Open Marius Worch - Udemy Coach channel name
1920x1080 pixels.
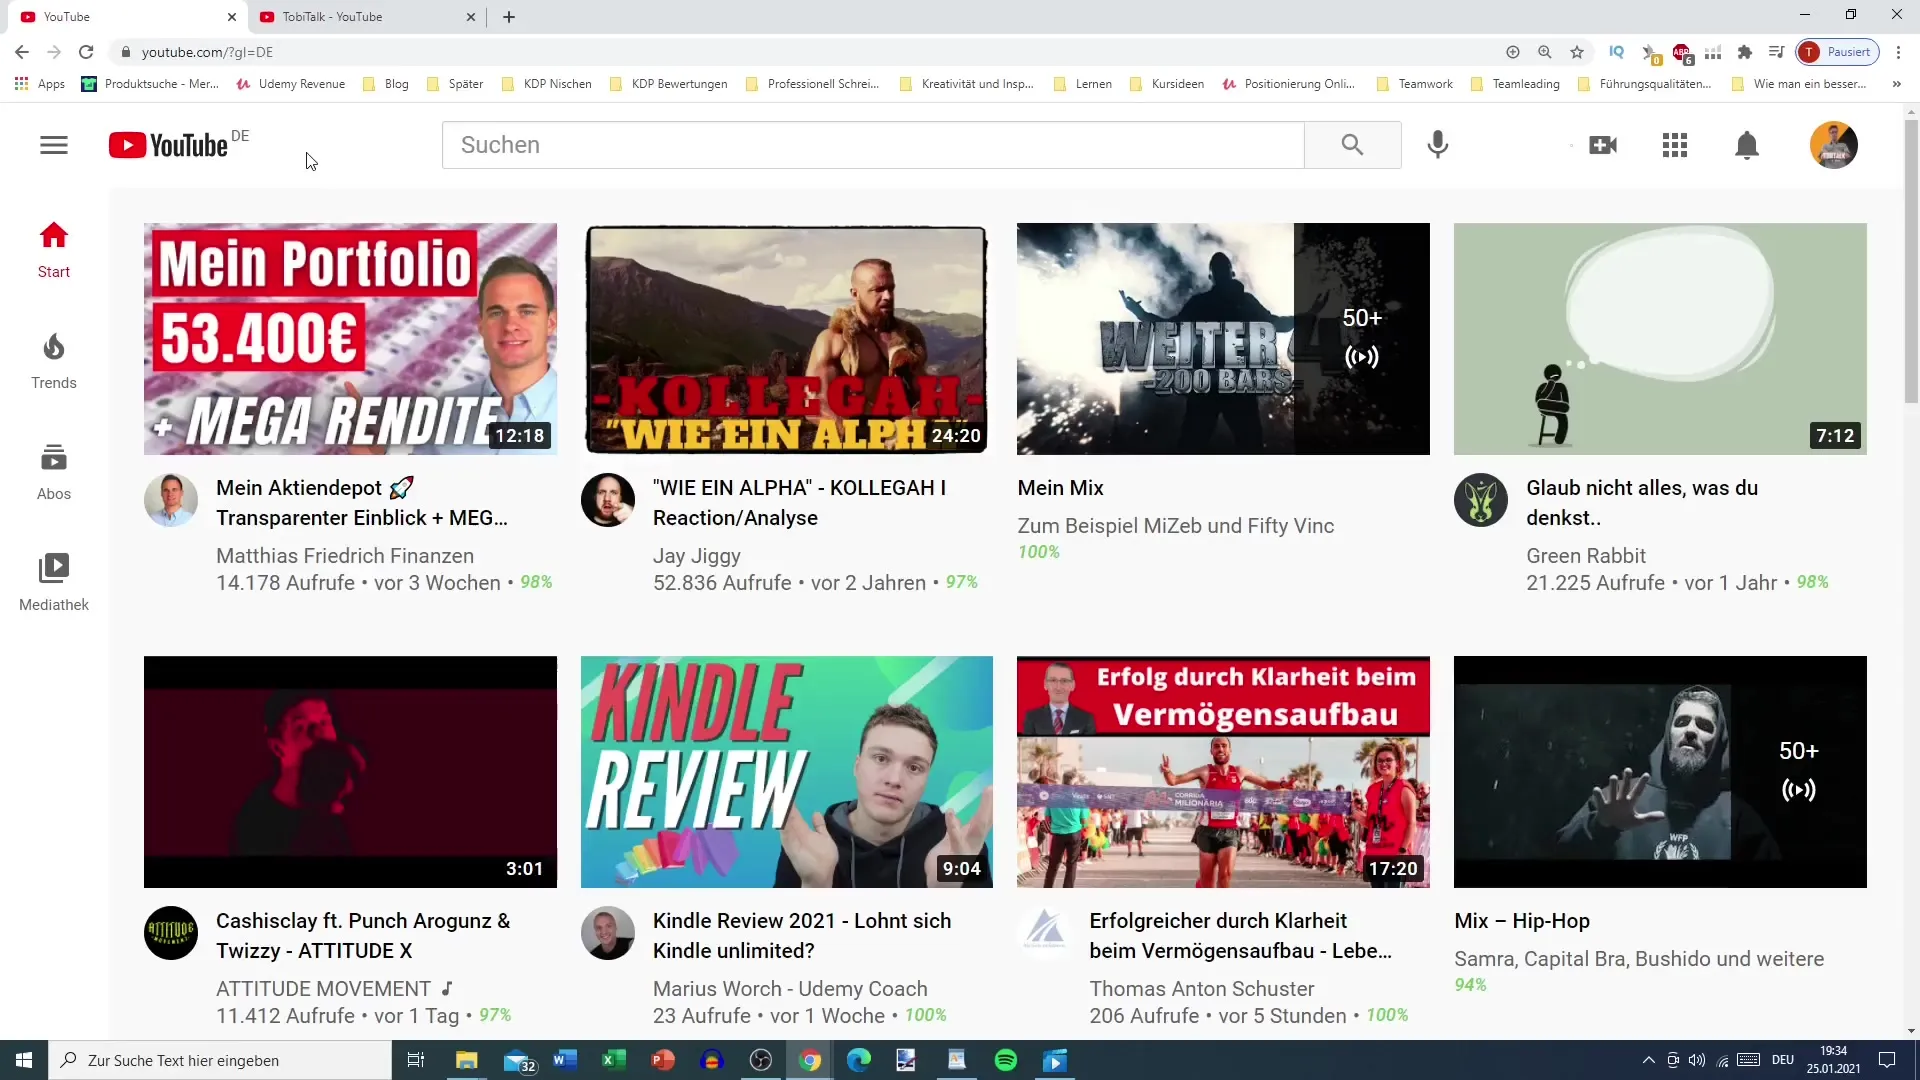click(790, 989)
